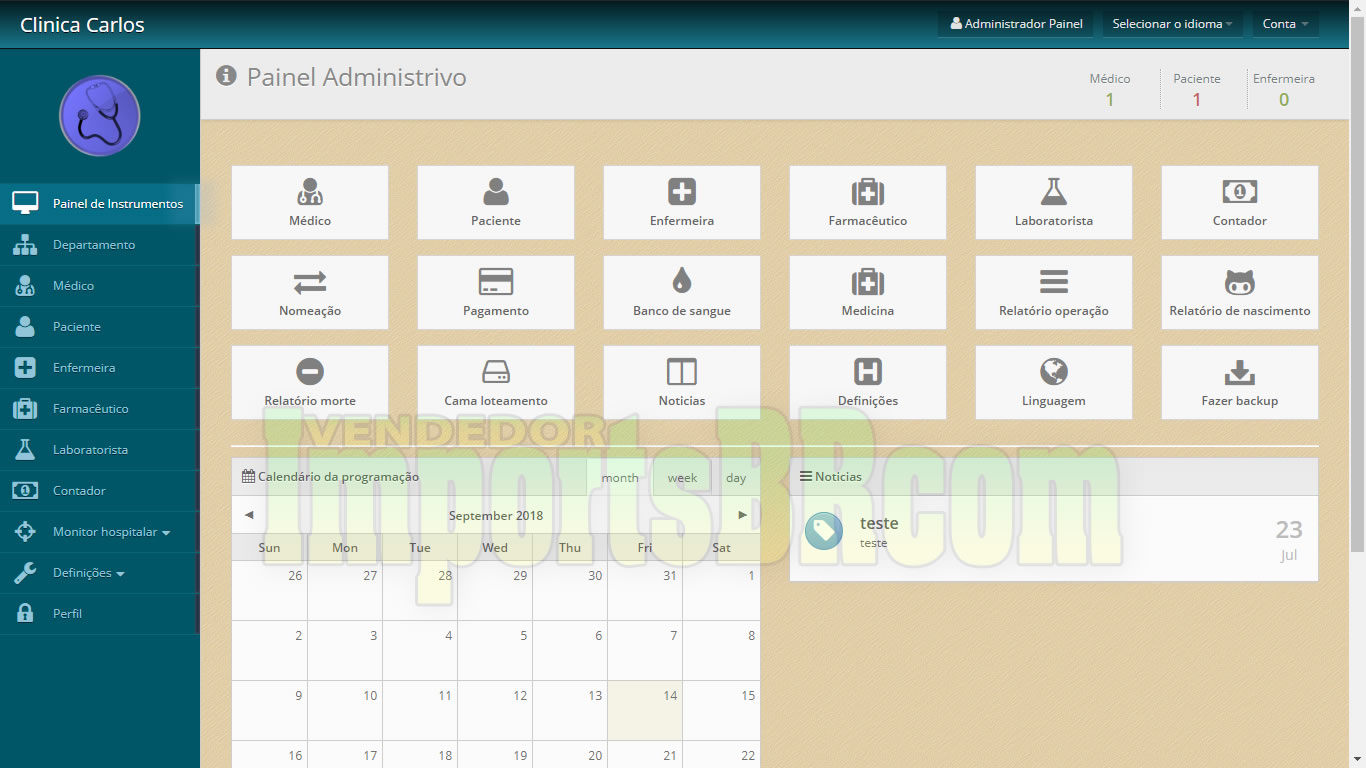Open the Linguagem globe tile icon
This screenshot has width=1366, height=768.
[x=1054, y=372]
